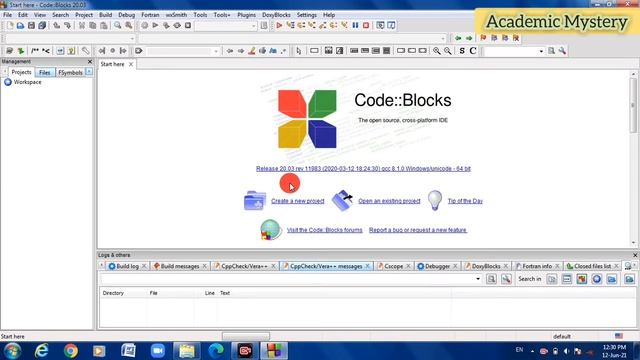This screenshot has width=640, height=360.
Task: Switch to the Files management tab
Action: (x=44, y=72)
